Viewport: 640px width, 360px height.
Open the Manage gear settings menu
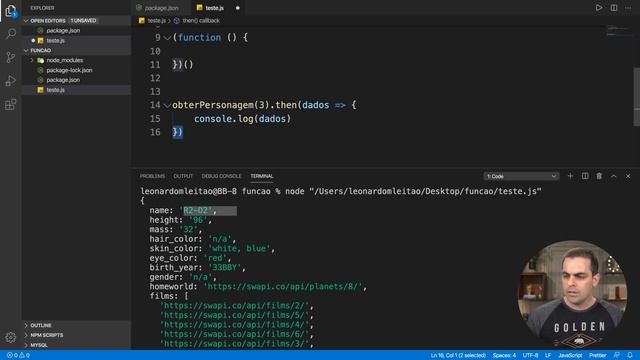click(x=11, y=337)
